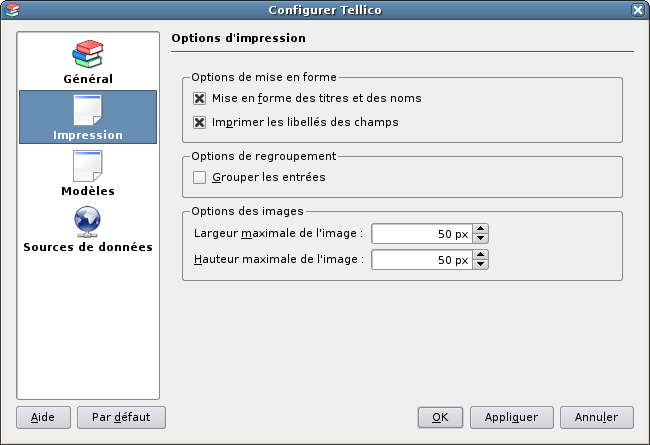Cancel with the Annuler button
Image resolution: width=650 pixels, height=445 pixels.
(597, 417)
